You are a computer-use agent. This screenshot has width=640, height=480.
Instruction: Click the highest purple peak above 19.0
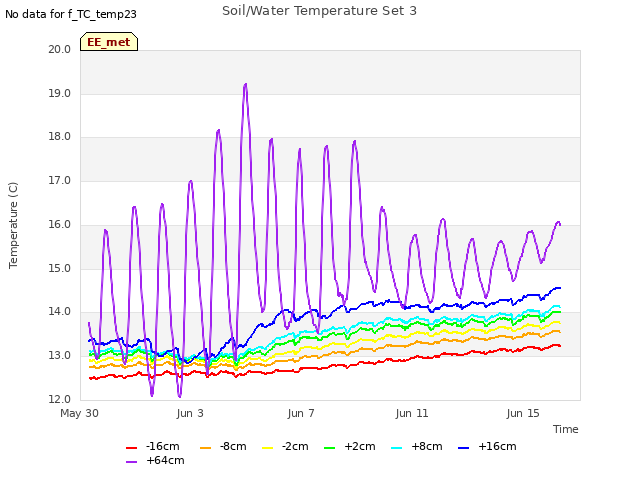(x=245, y=84)
